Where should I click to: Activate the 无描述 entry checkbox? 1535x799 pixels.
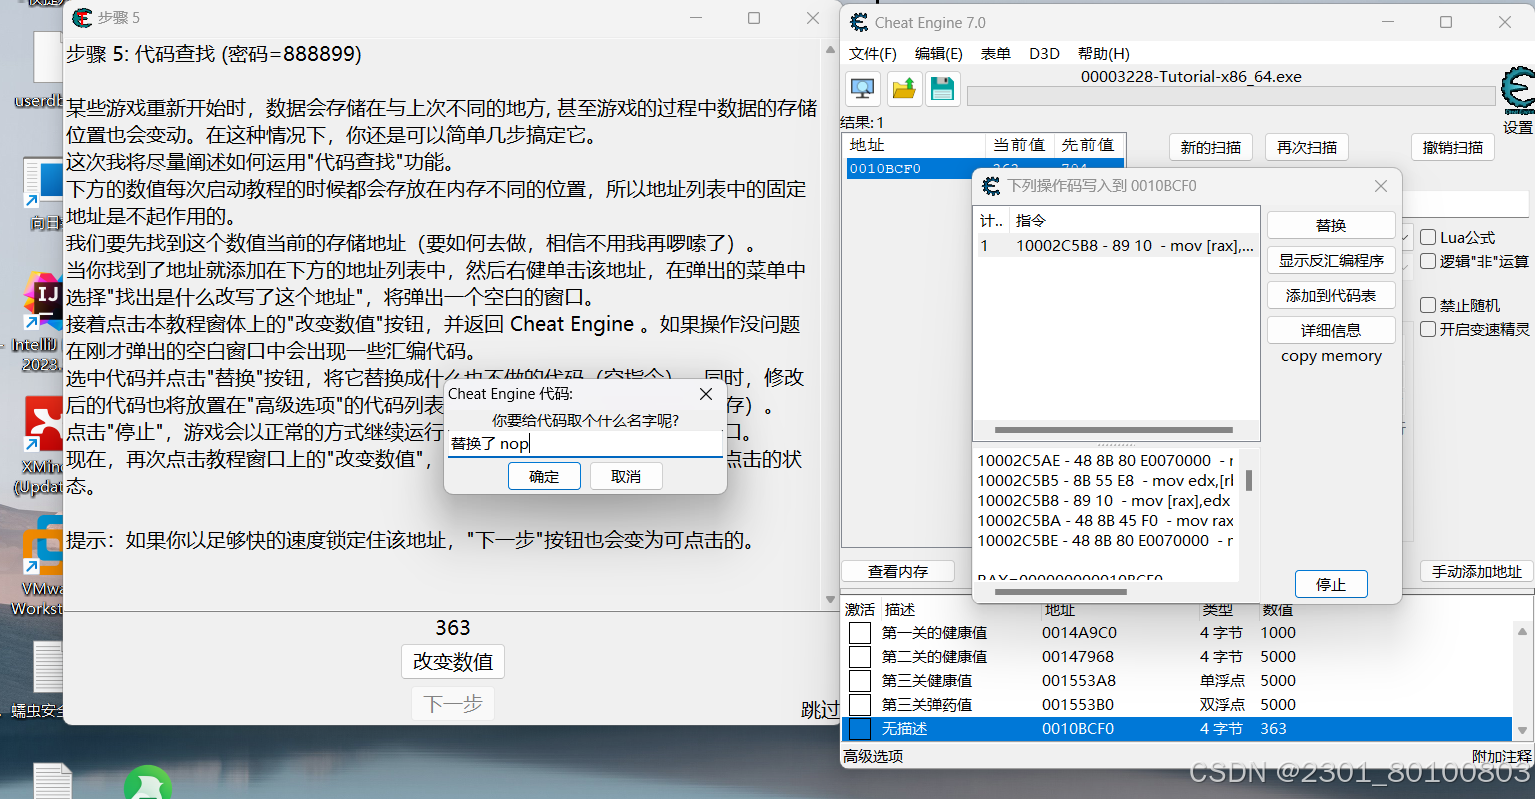[x=860, y=729]
